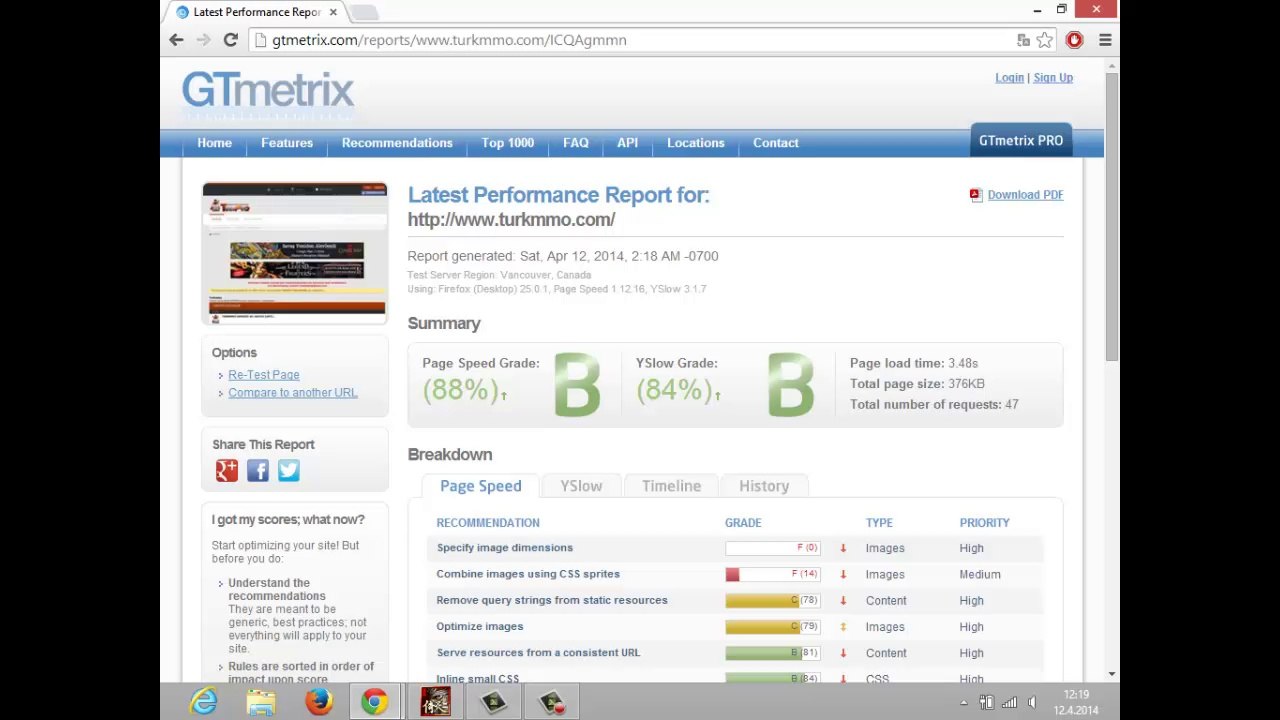
Task: Open the http://www.turkmmo.com/ link
Action: (x=511, y=220)
